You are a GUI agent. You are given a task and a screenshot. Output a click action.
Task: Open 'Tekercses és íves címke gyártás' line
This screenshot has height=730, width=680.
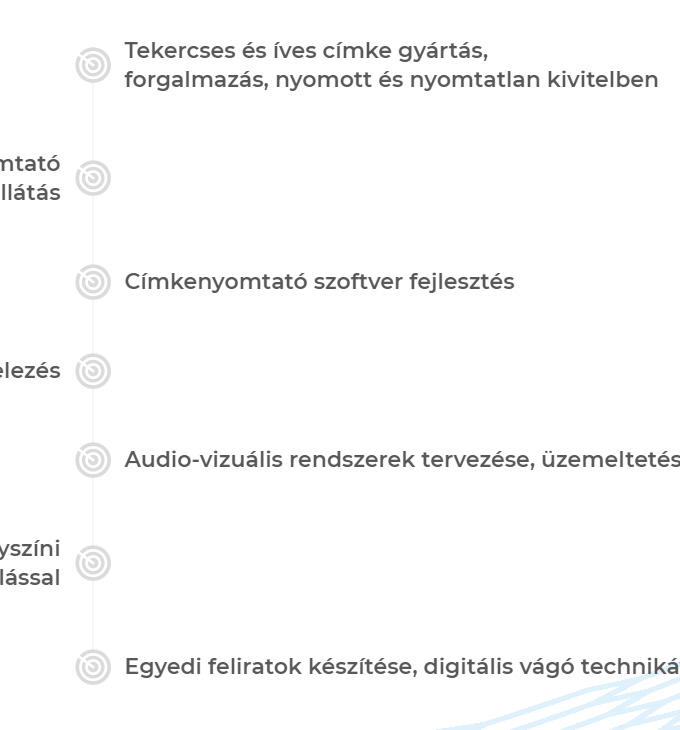(306, 51)
